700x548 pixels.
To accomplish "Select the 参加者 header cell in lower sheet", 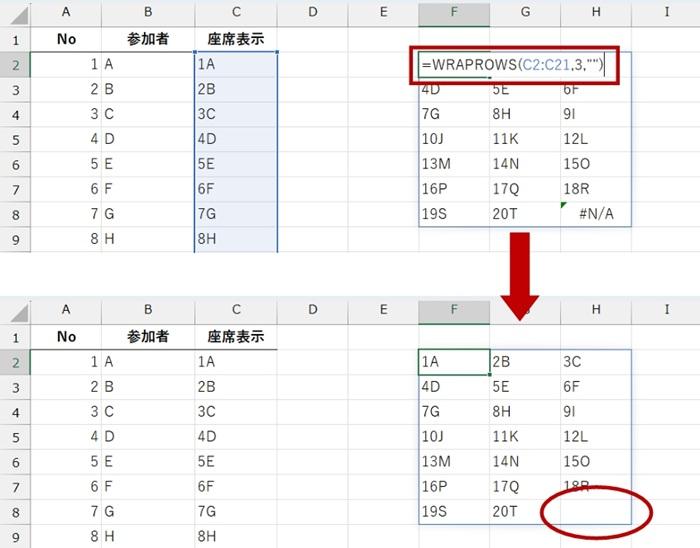I will [x=148, y=337].
